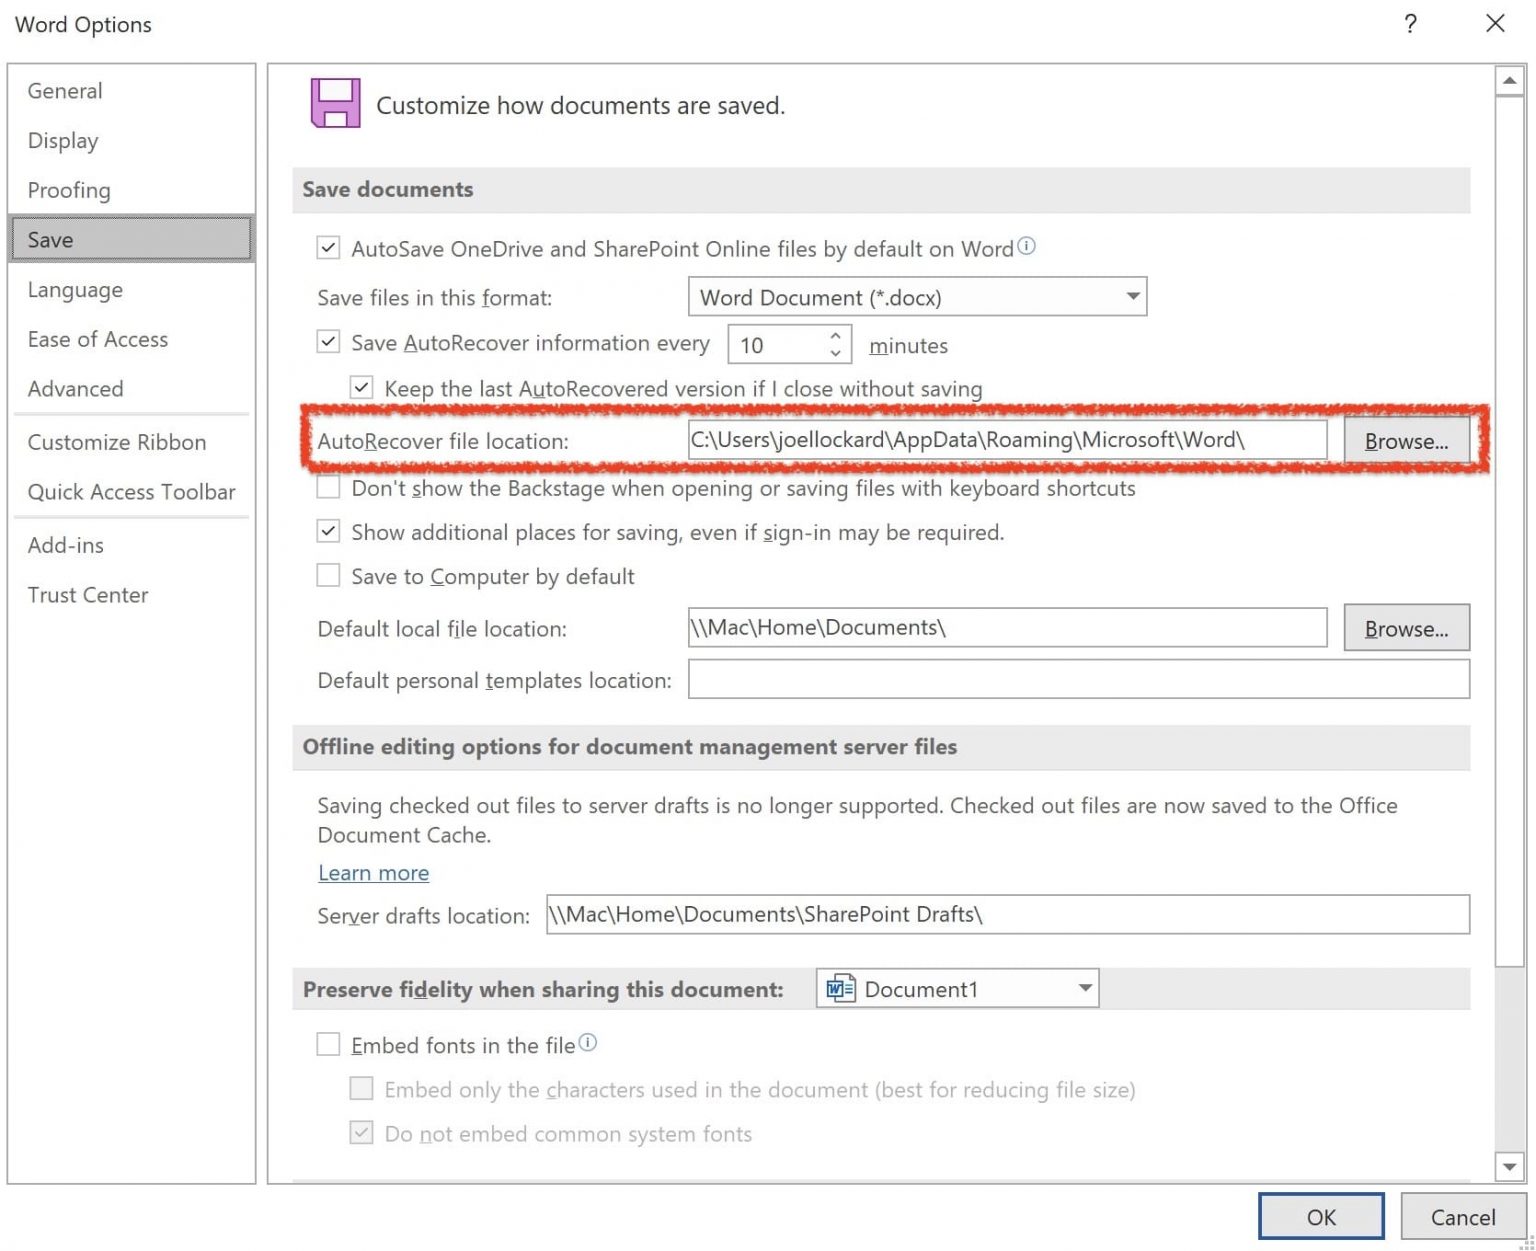Click the floppy disk save icon
The height and width of the screenshot is (1251, 1536).
[x=334, y=101]
